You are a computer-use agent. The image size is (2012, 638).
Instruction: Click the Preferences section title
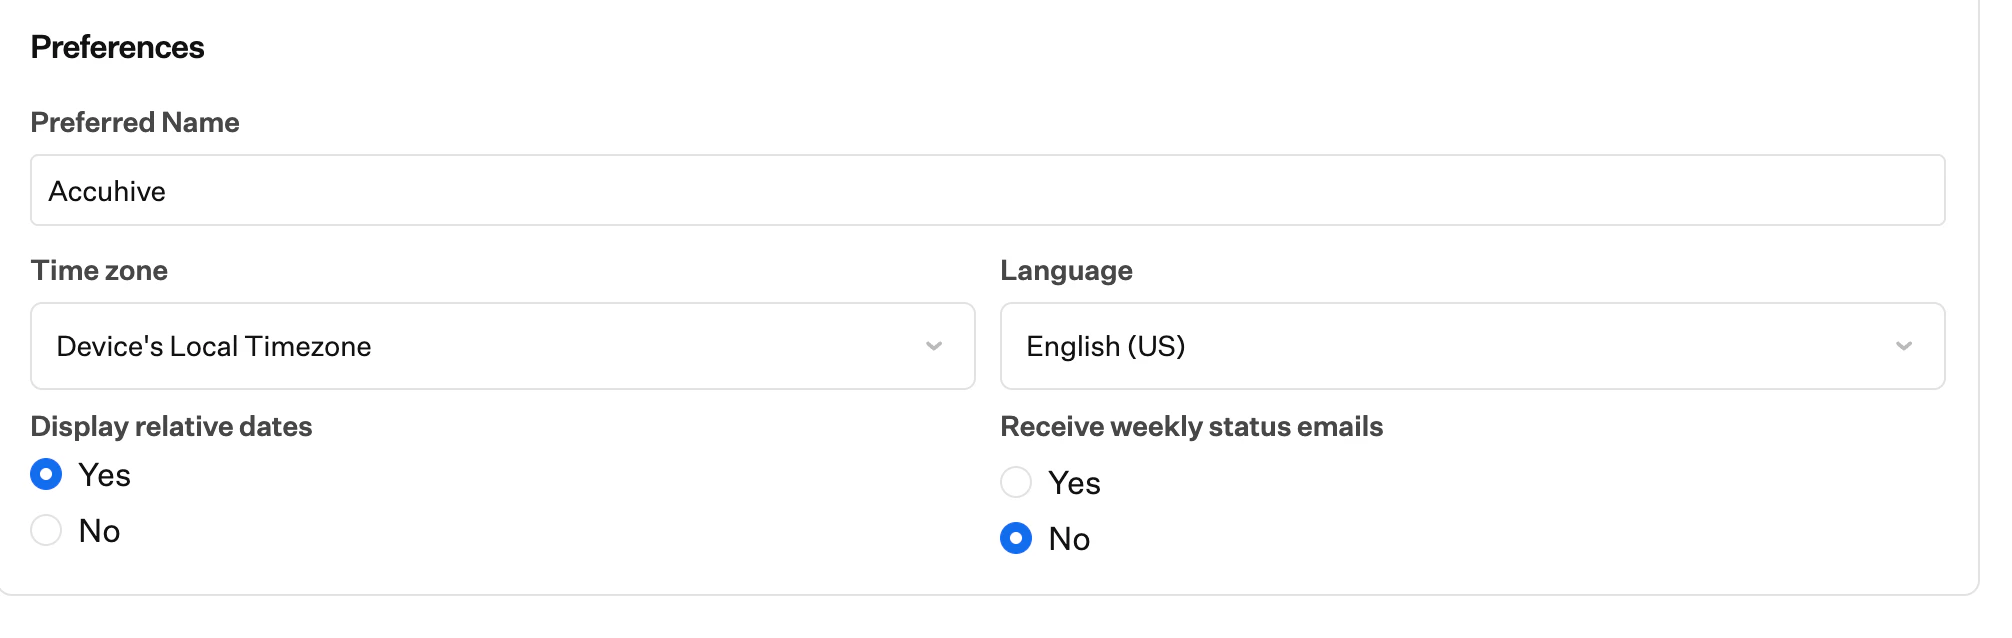(x=117, y=45)
